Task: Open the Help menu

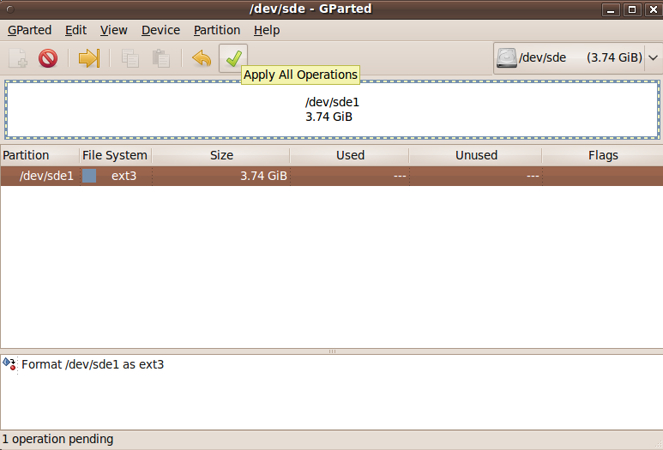Action: pyautogui.click(x=267, y=30)
